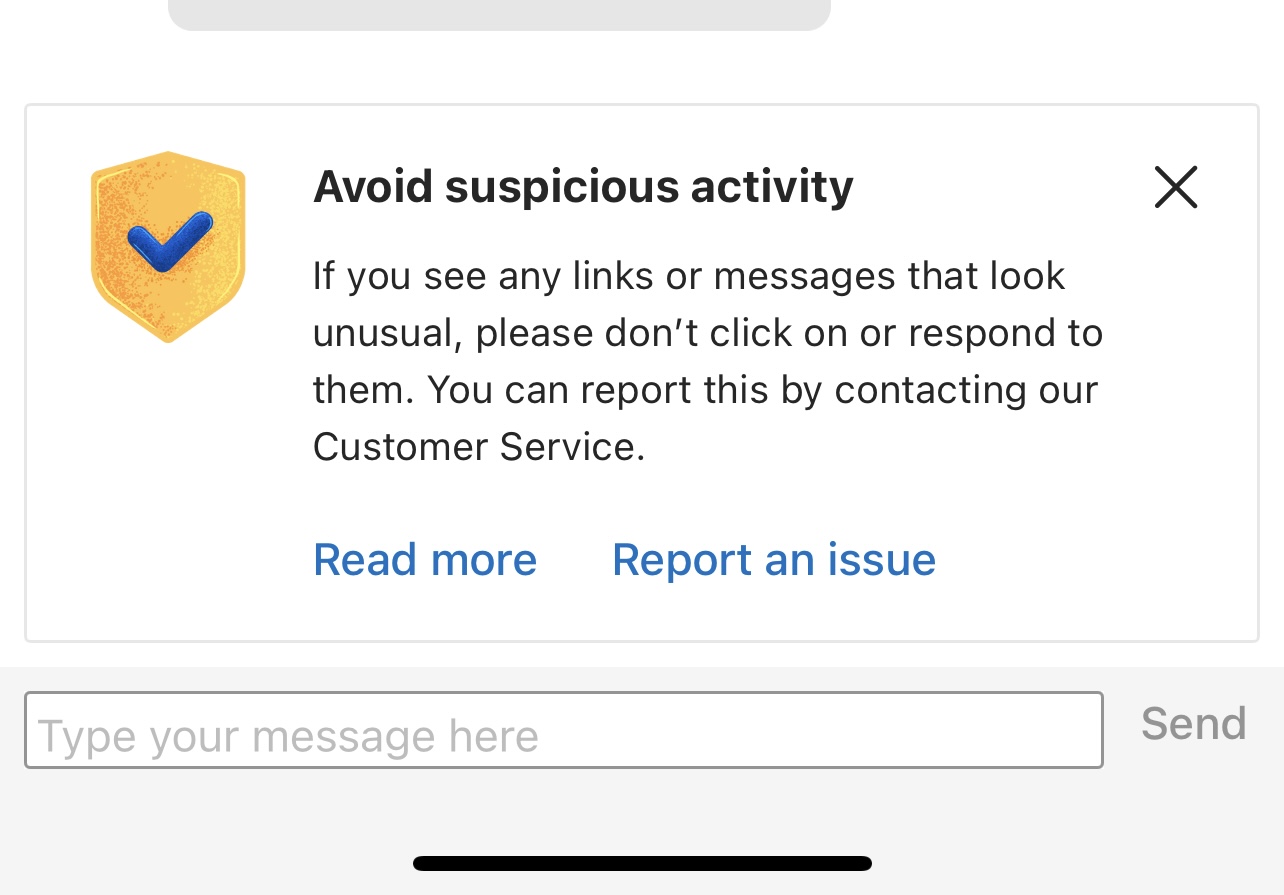
Task: Tap the gray message bubble at top
Action: point(499,14)
